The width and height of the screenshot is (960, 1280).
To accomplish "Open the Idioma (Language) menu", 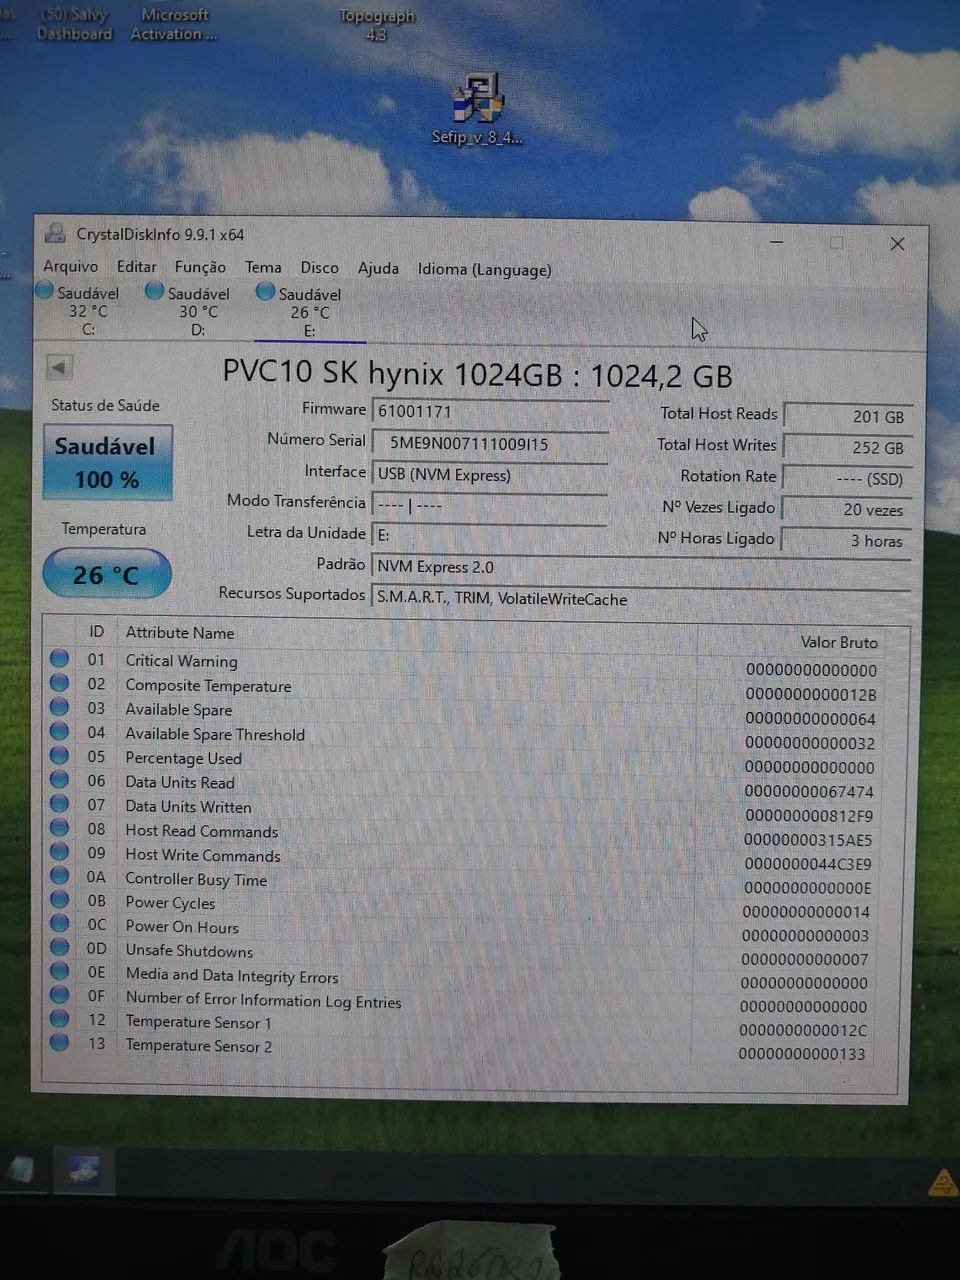I will pyautogui.click(x=484, y=269).
